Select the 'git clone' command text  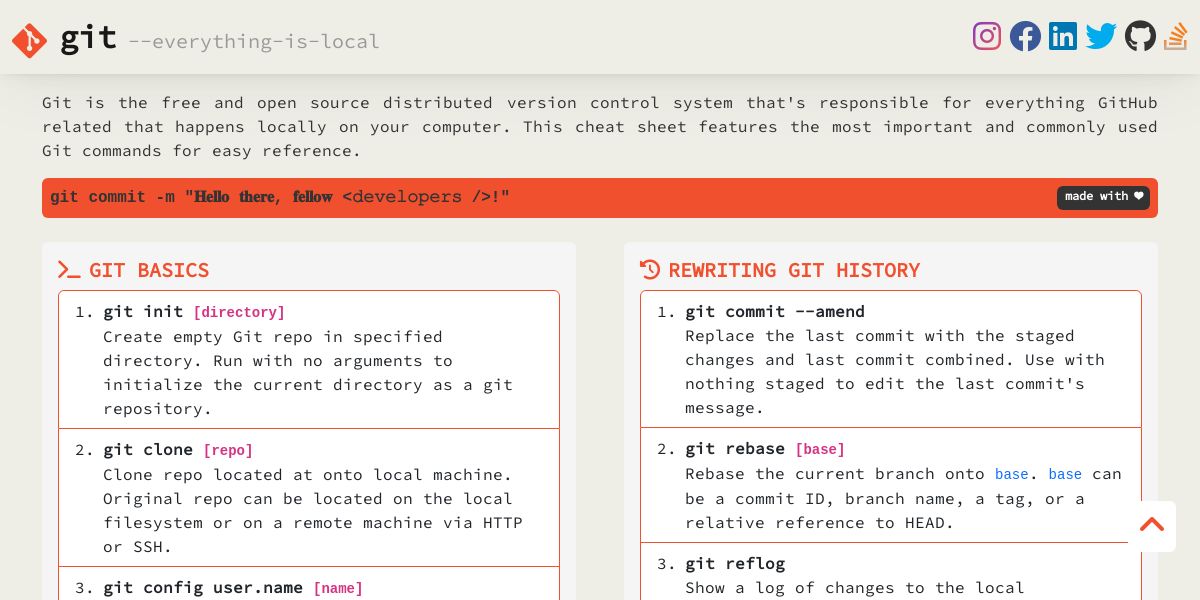(x=148, y=450)
